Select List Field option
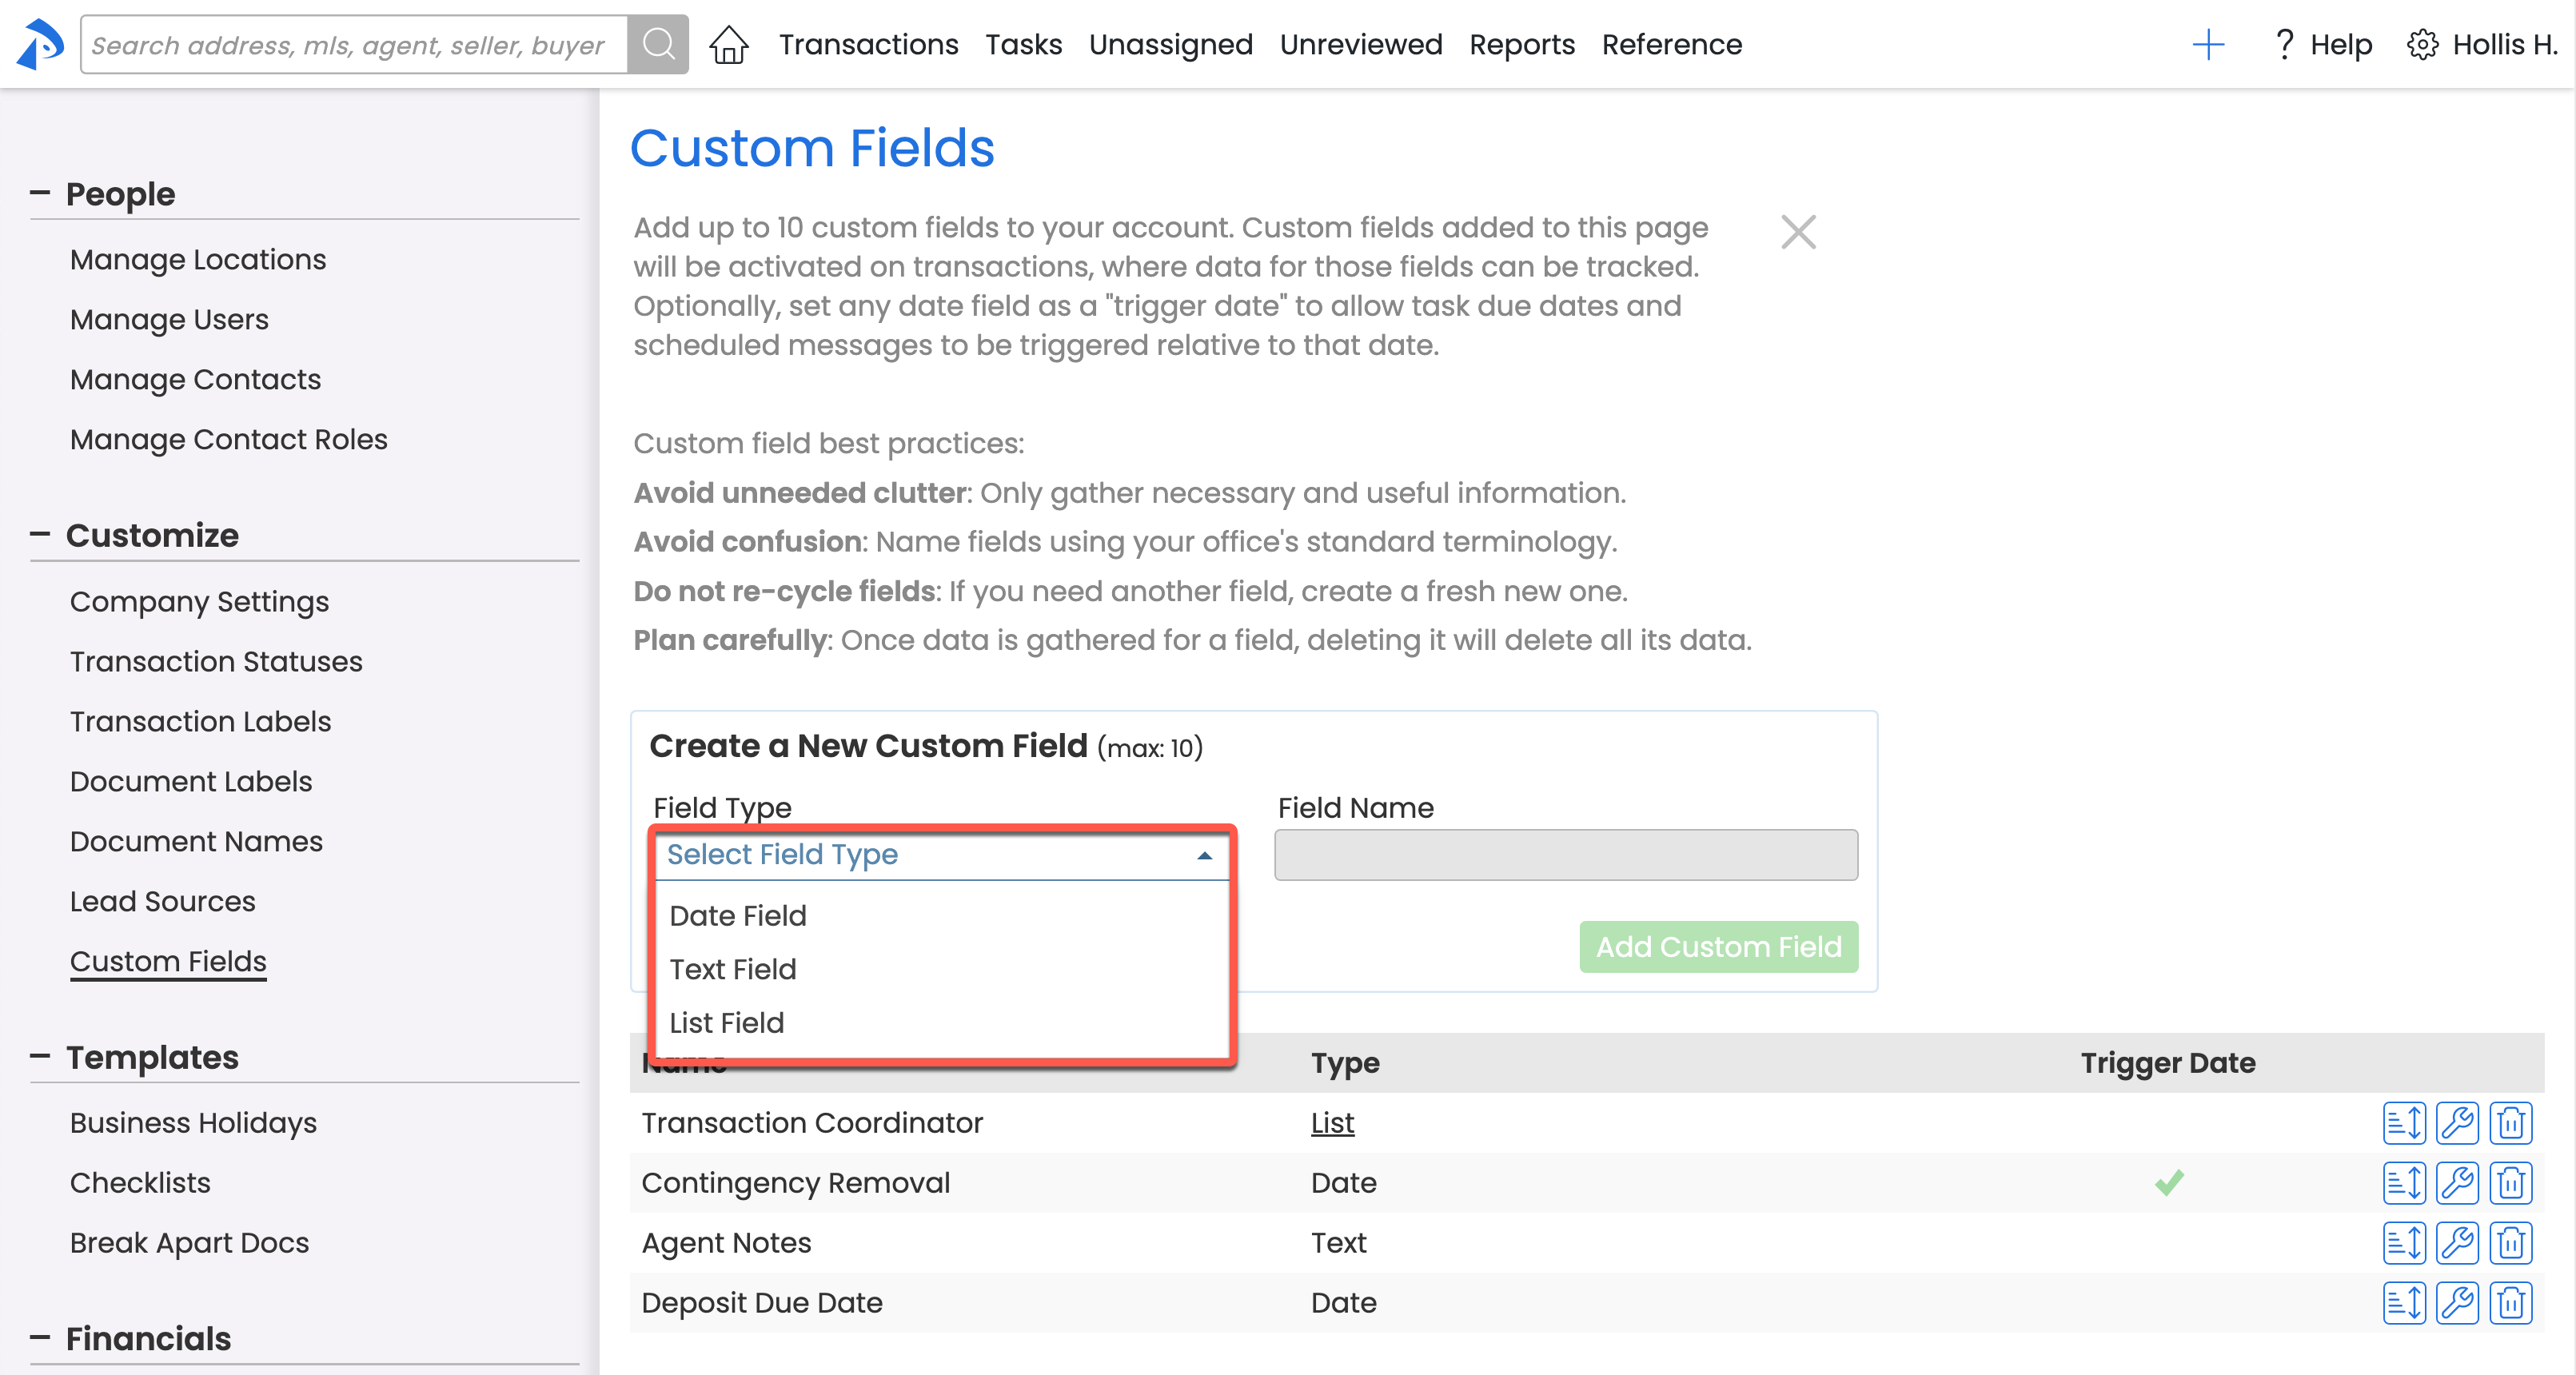This screenshot has height=1375, width=2576. click(727, 1023)
